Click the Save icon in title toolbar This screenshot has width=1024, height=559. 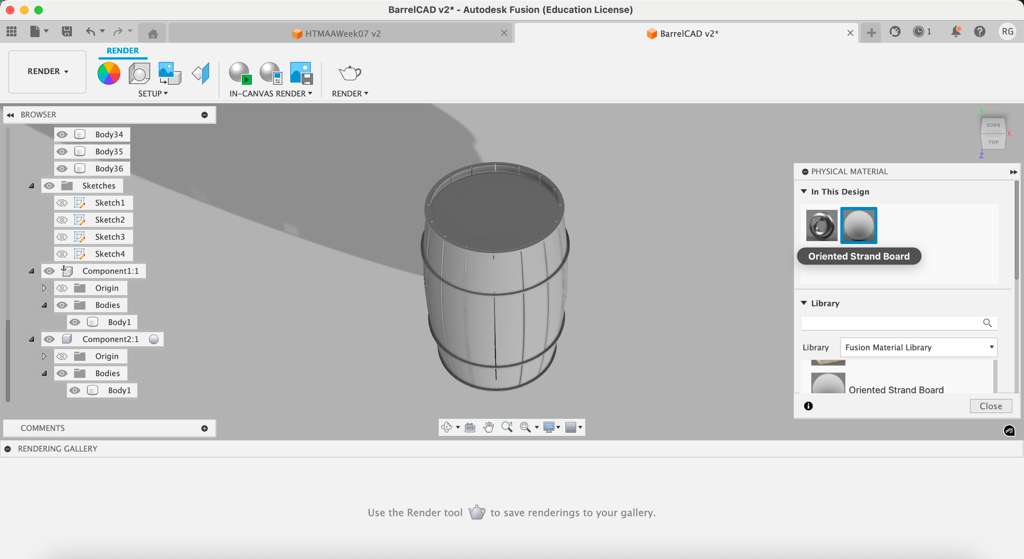66,33
